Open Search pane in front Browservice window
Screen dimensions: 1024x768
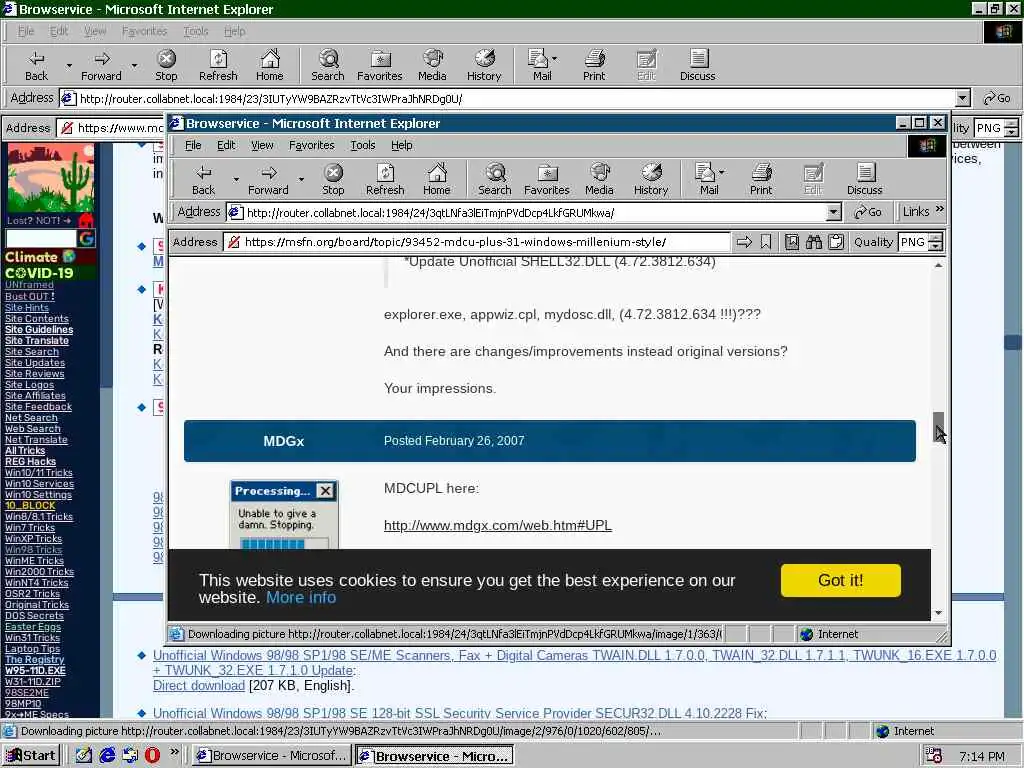(494, 179)
